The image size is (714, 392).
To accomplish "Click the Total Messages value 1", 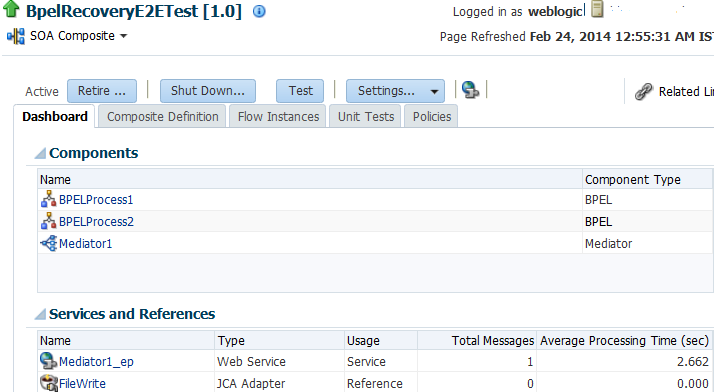I will point(530,361).
